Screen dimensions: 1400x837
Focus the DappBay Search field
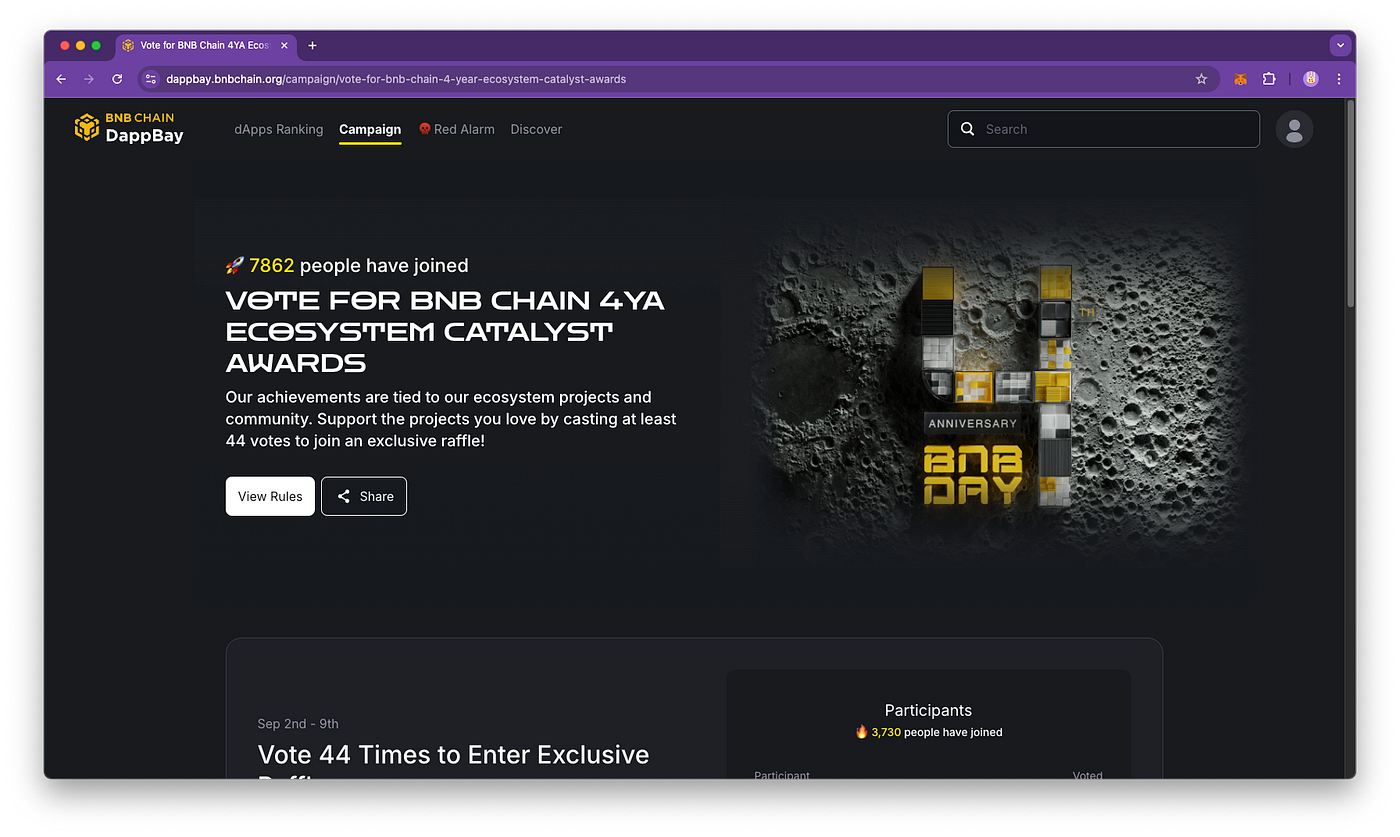1103,129
